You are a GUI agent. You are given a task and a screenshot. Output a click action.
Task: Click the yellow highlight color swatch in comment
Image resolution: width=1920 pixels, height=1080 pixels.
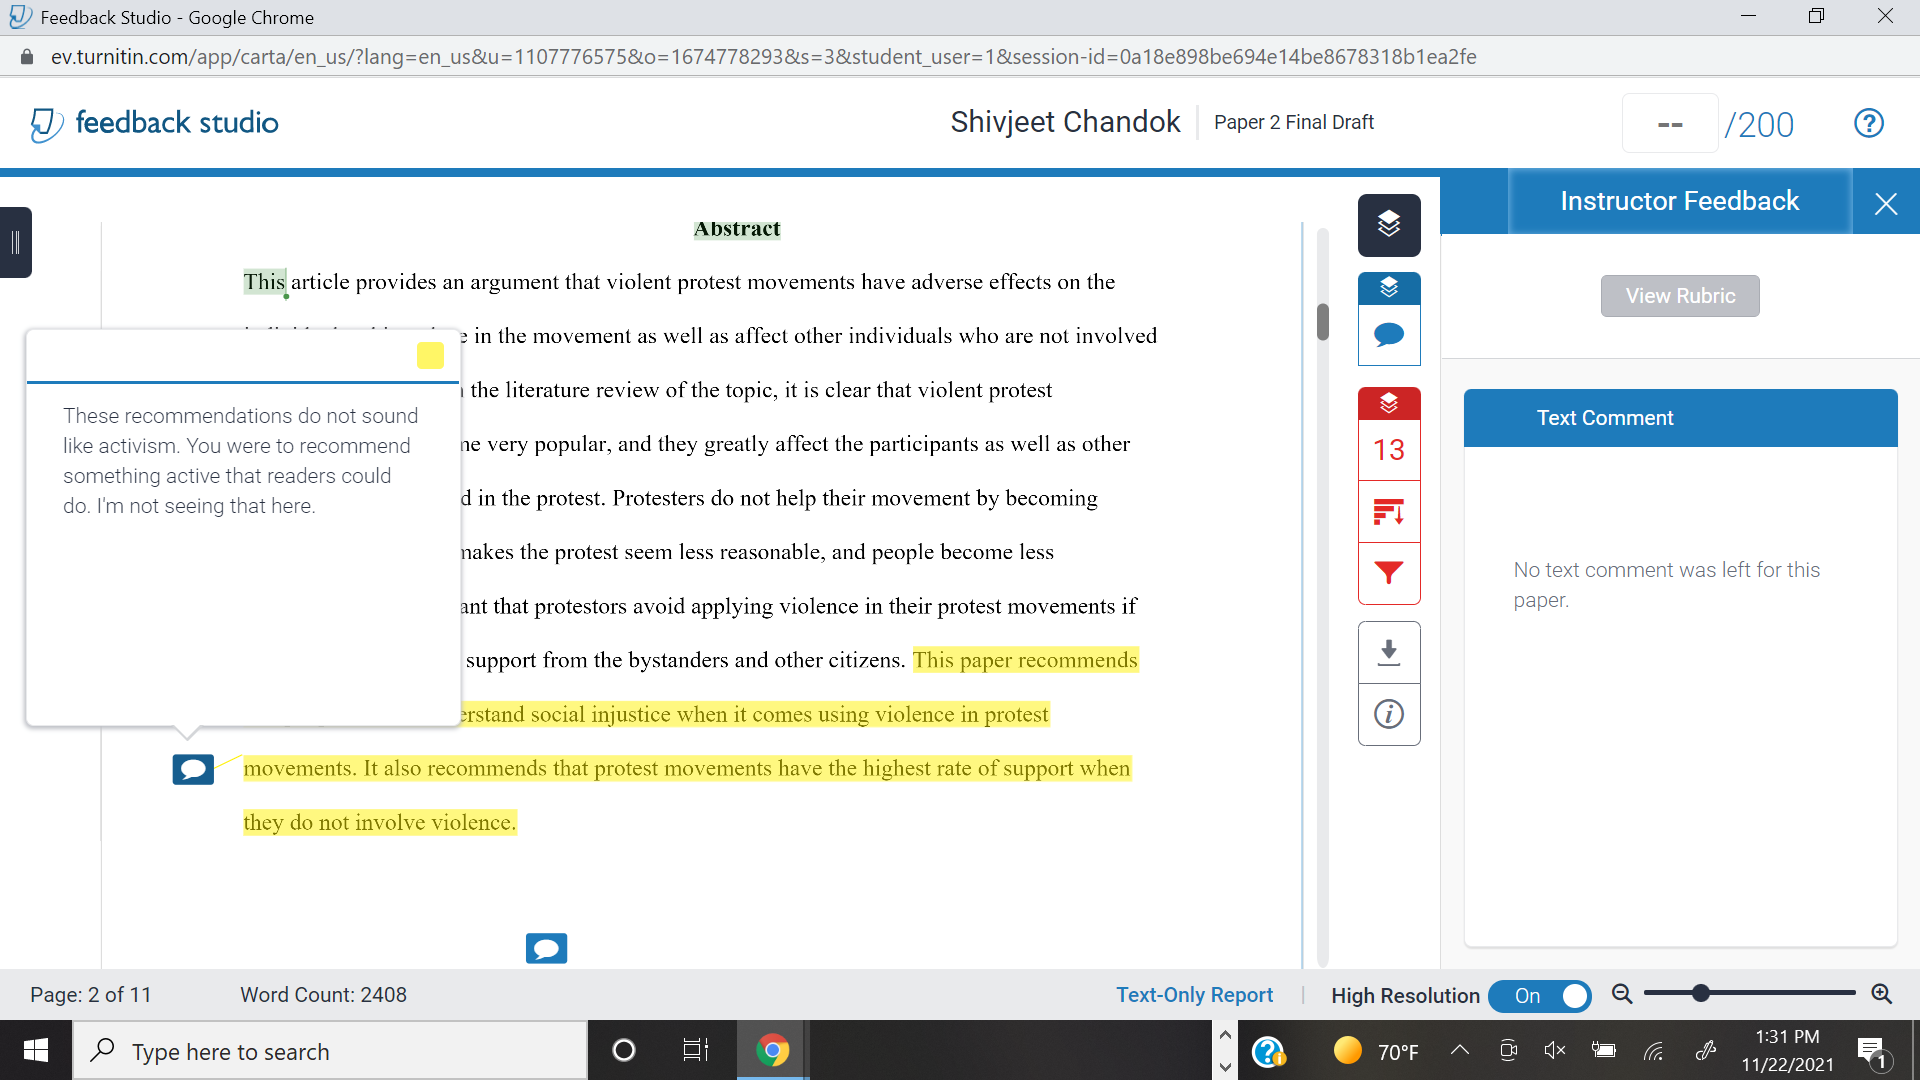click(430, 355)
